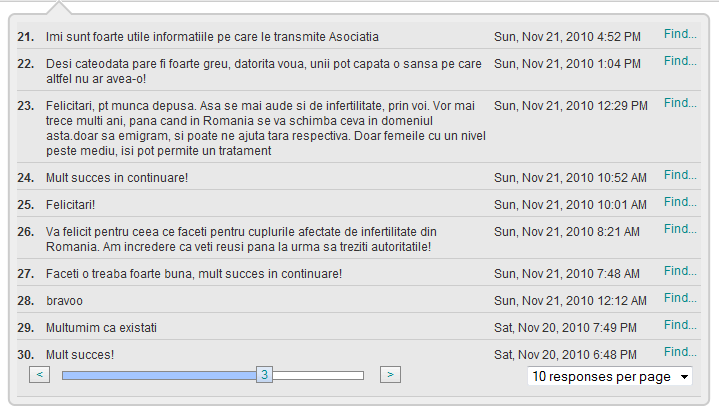Open the 10 responses per page dropdown
Screen dimensions: 719x411
tap(610, 377)
